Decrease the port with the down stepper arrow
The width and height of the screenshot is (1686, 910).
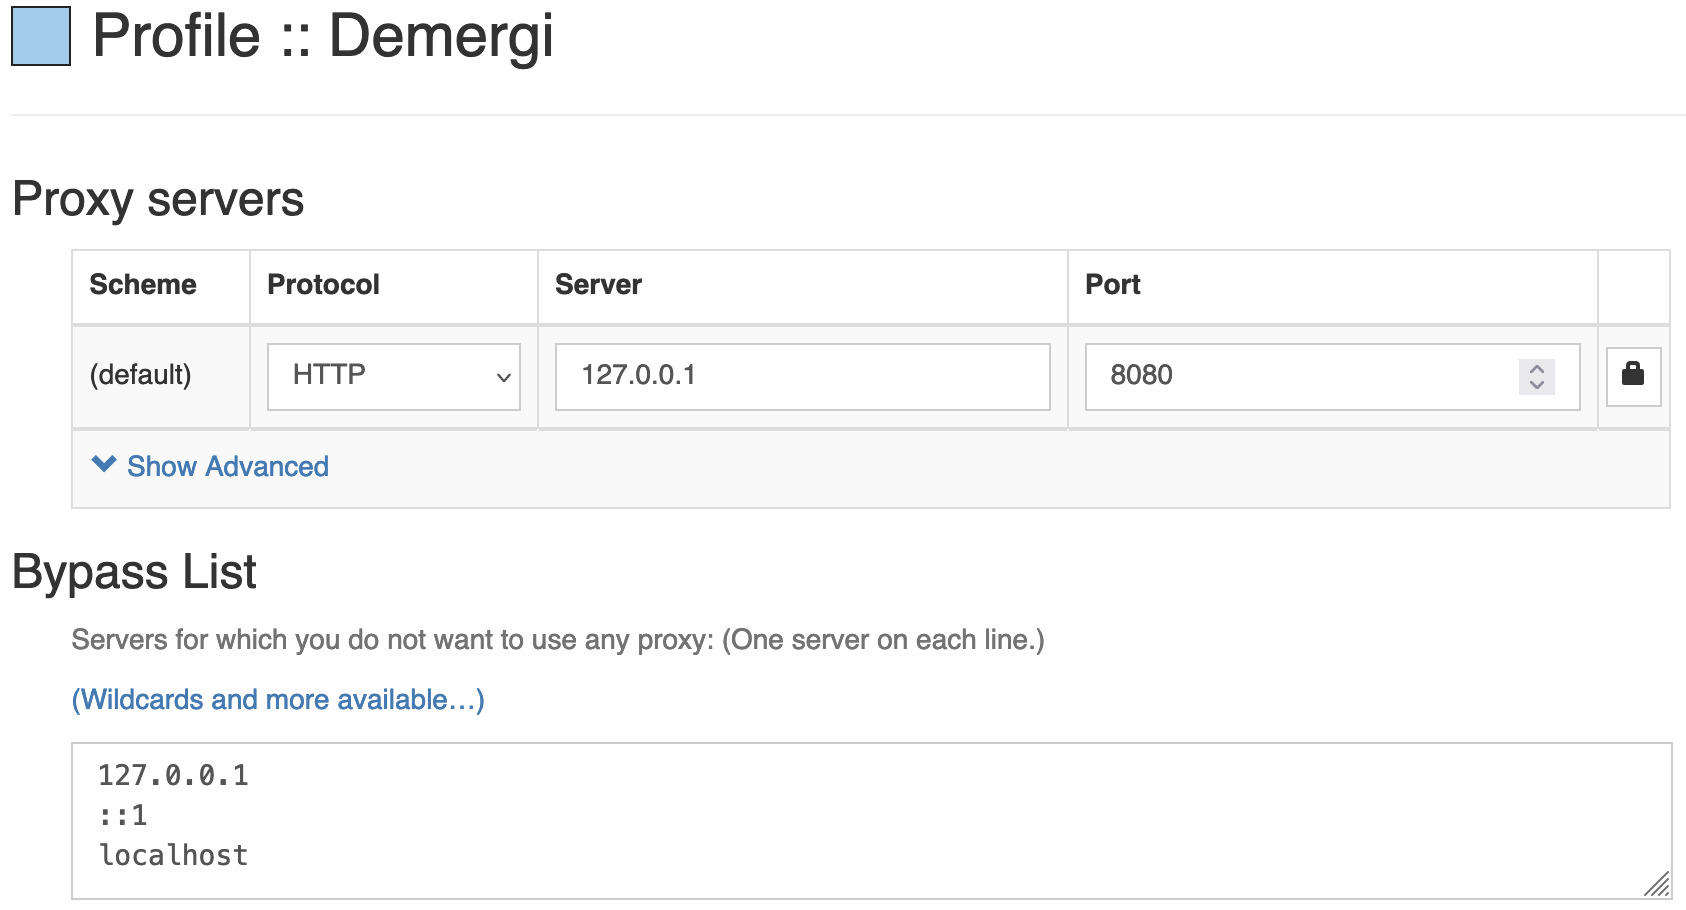(x=1537, y=385)
